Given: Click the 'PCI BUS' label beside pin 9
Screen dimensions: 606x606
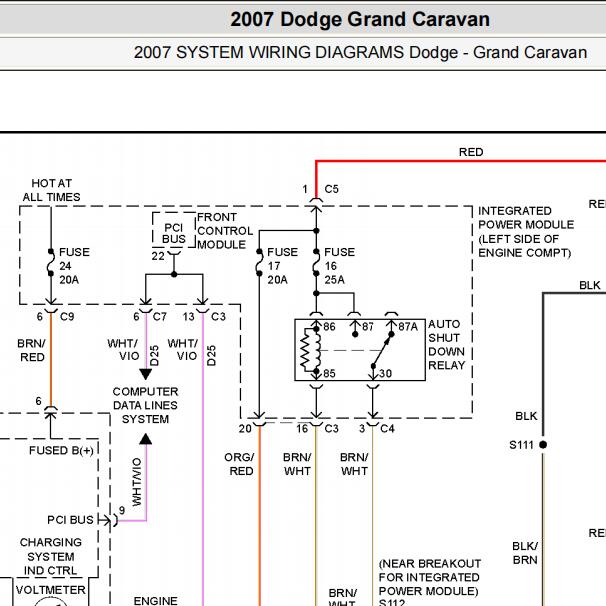Looking at the screenshot, I should pyautogui.click(x=70, y=520).
